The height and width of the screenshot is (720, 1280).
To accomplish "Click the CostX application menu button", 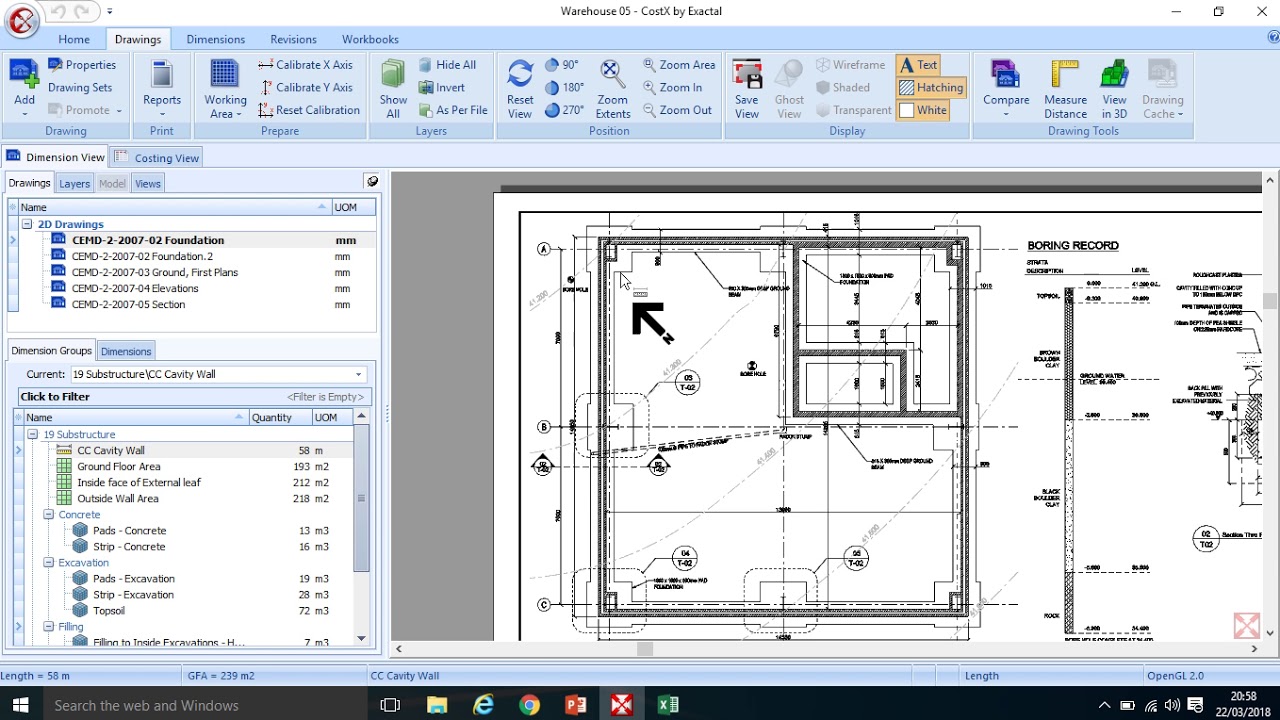I will click(x=22, y=20).
